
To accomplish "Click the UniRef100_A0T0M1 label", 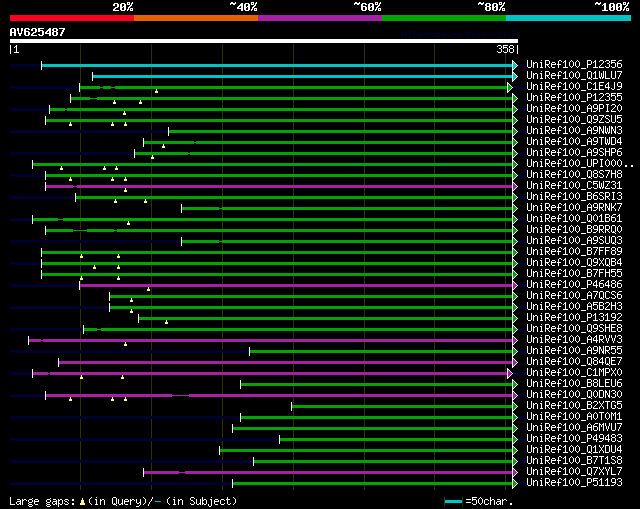I will [574, 417].
